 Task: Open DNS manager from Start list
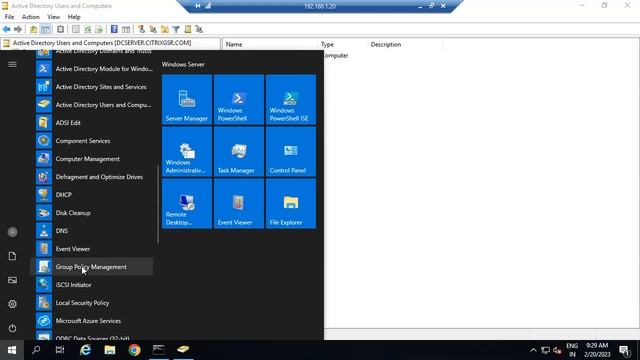coord(92,230)
